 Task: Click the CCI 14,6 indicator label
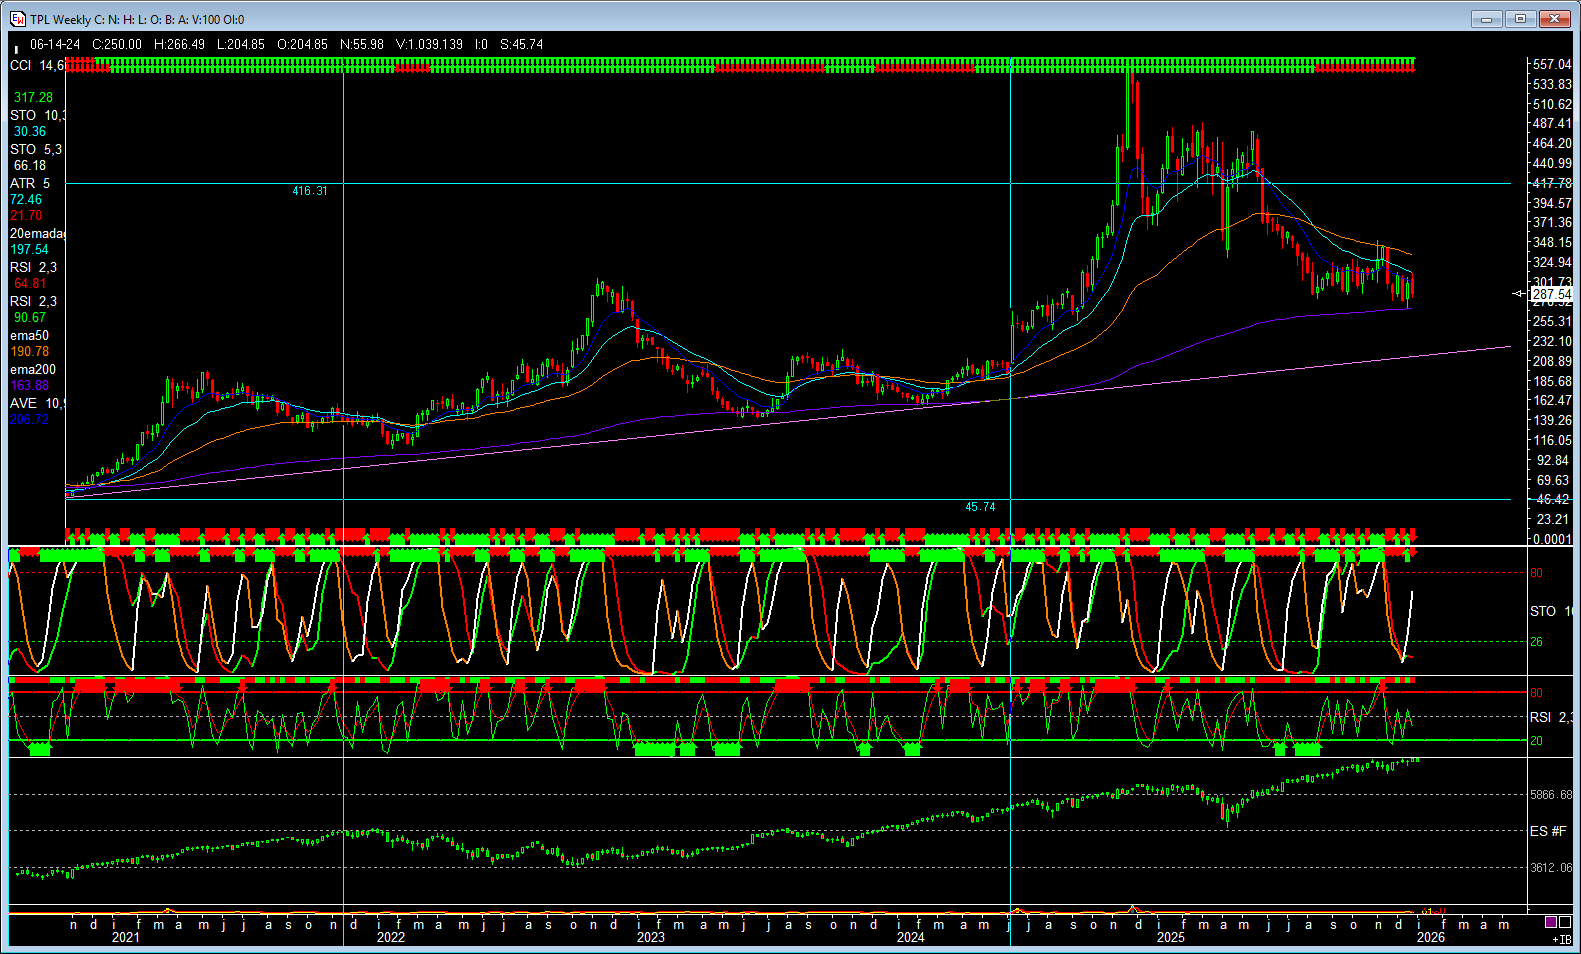click(x=36, y=65)
